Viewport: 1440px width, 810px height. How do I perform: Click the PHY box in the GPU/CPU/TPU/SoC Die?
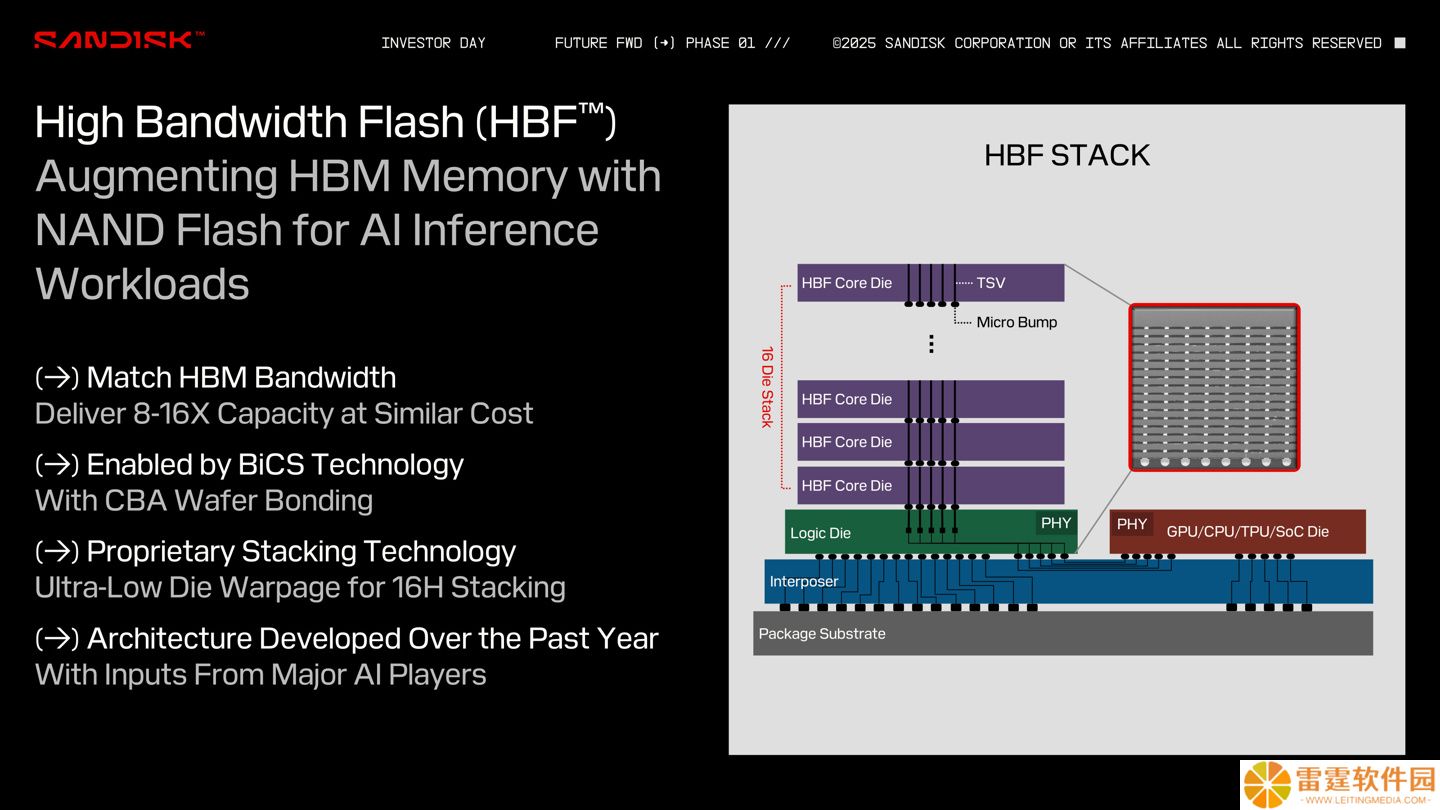pos(1132,524)
